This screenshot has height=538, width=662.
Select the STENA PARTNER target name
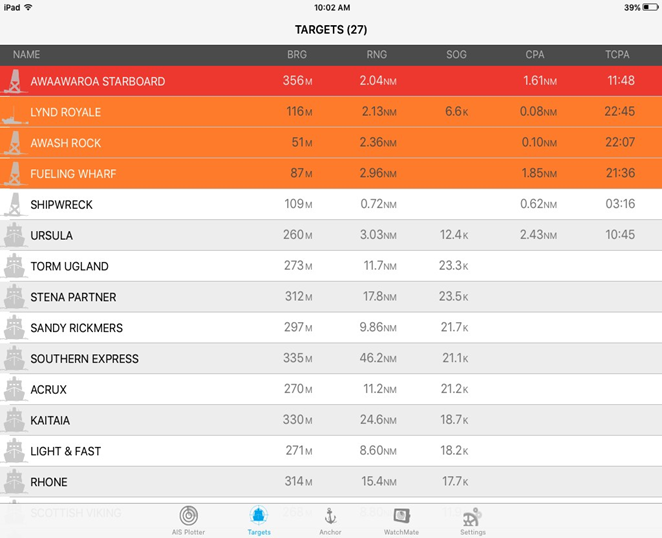[x=73, y=297]
